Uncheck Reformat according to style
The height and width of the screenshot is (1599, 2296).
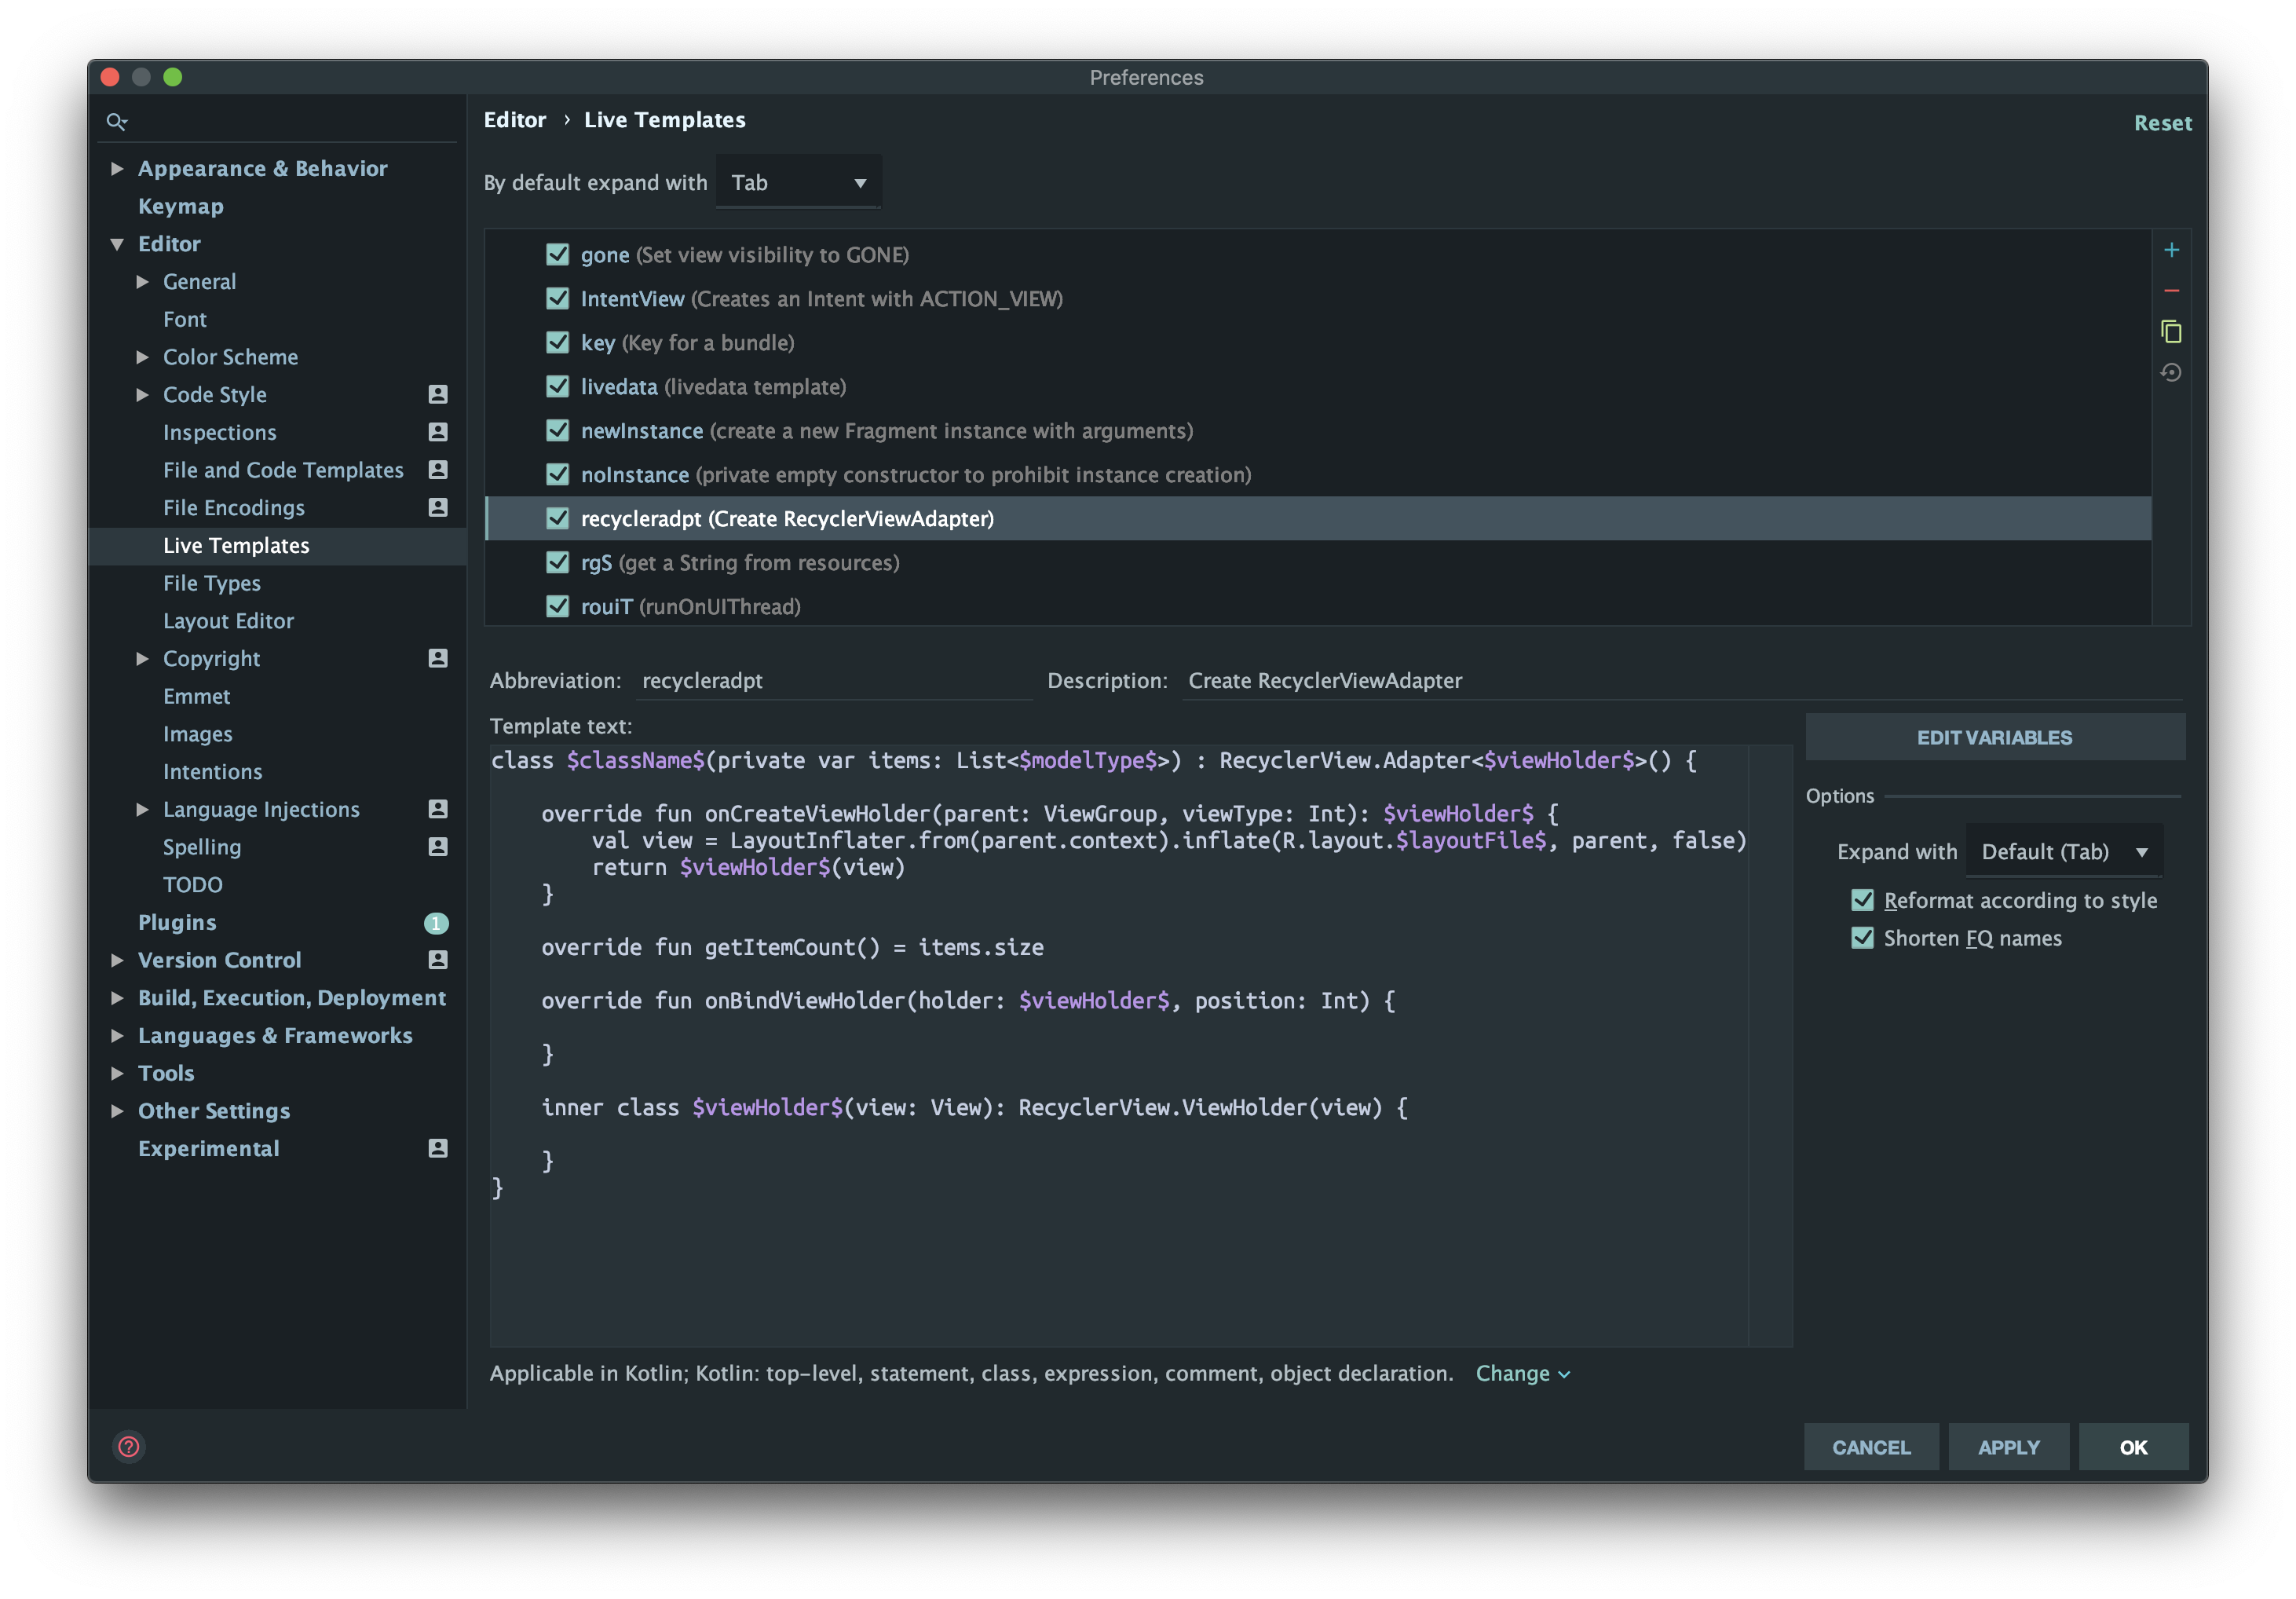coord(1862,900)
